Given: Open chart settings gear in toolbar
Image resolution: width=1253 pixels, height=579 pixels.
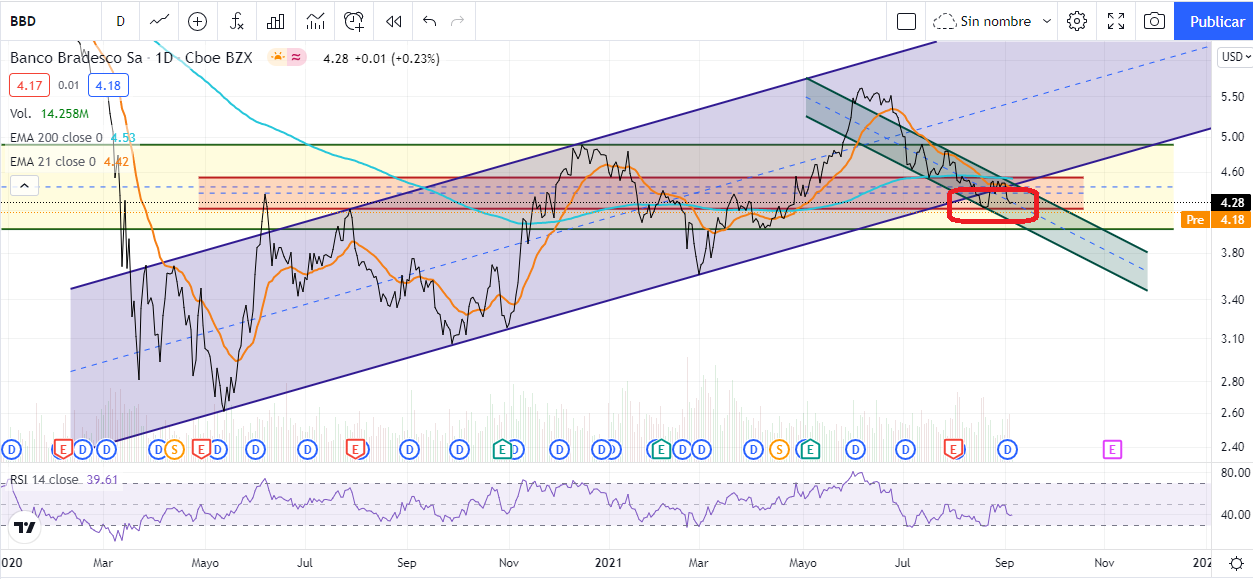Looking at the screenshot, I should pyautogui.click(x=1077, y=21).
